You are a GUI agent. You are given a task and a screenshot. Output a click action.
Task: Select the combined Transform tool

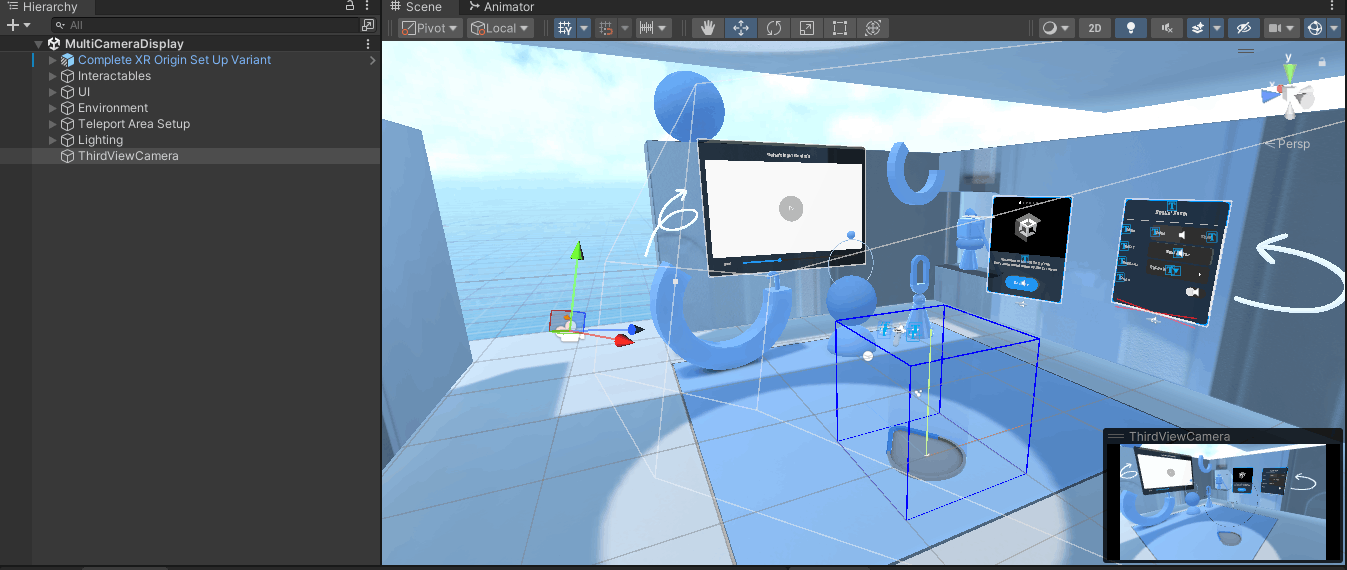[873, 28]
